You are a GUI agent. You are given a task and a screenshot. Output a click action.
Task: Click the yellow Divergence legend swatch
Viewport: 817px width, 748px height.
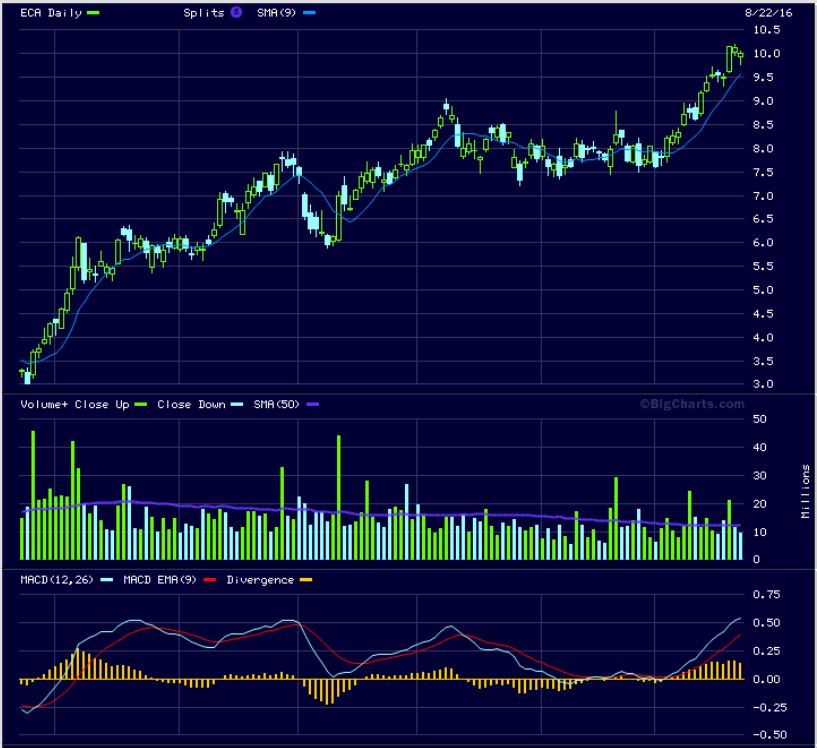306,580
